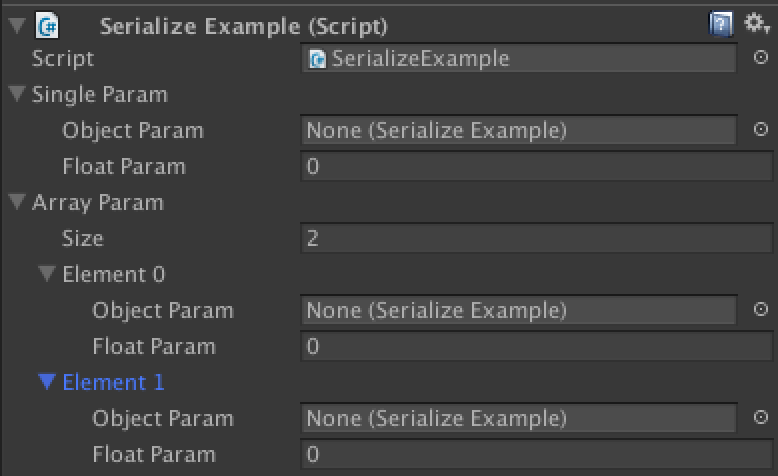Collapse the Element 1 foldout arrow

47,381
